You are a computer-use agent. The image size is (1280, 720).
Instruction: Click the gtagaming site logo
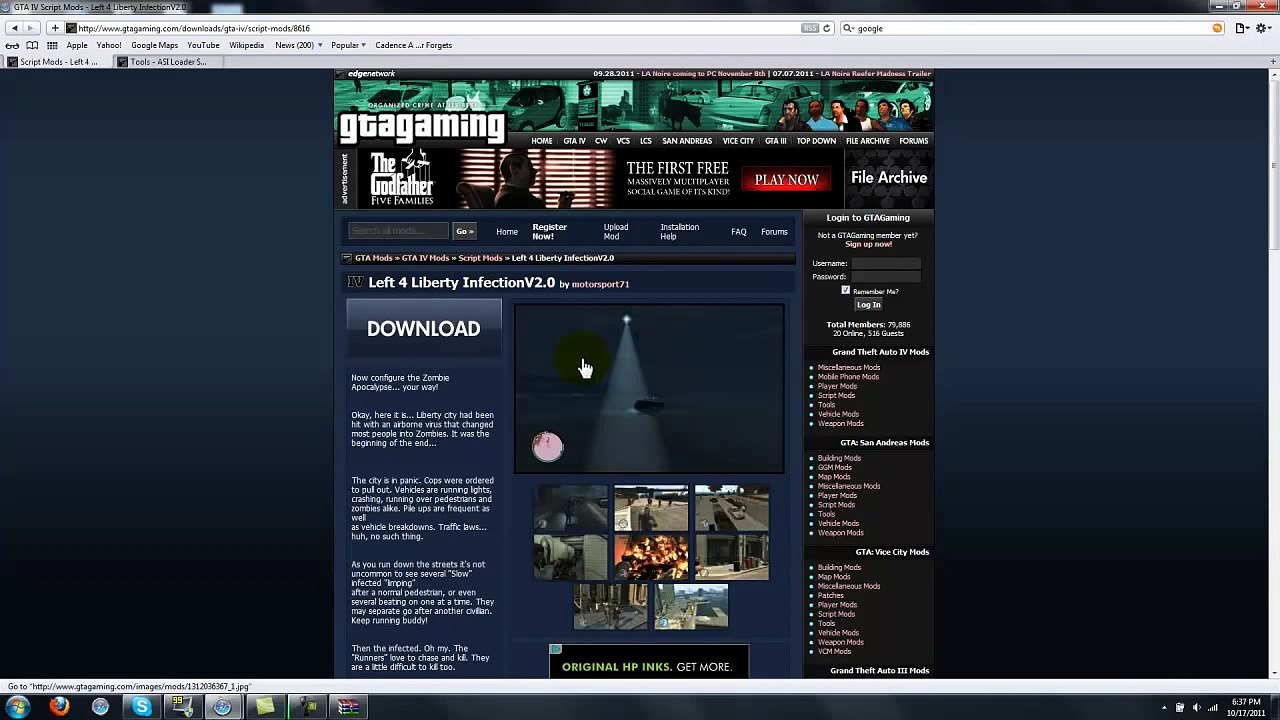click(x=422, y=125)
